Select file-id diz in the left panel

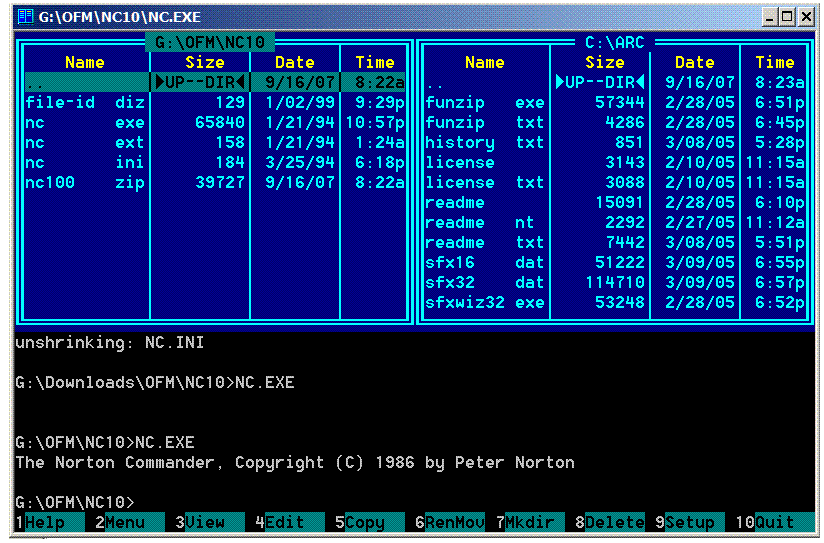(x=215, y=102)
